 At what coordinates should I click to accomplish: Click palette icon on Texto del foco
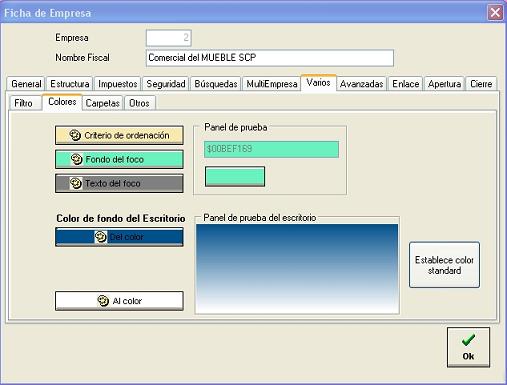pyautogui.click(x=76, y=183)
